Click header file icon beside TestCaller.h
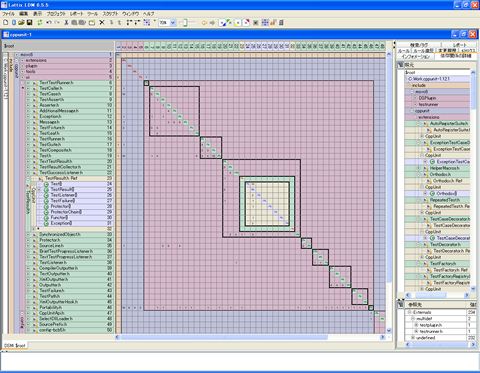This screenshot has width=480, height=373. [x=35, y=88]
